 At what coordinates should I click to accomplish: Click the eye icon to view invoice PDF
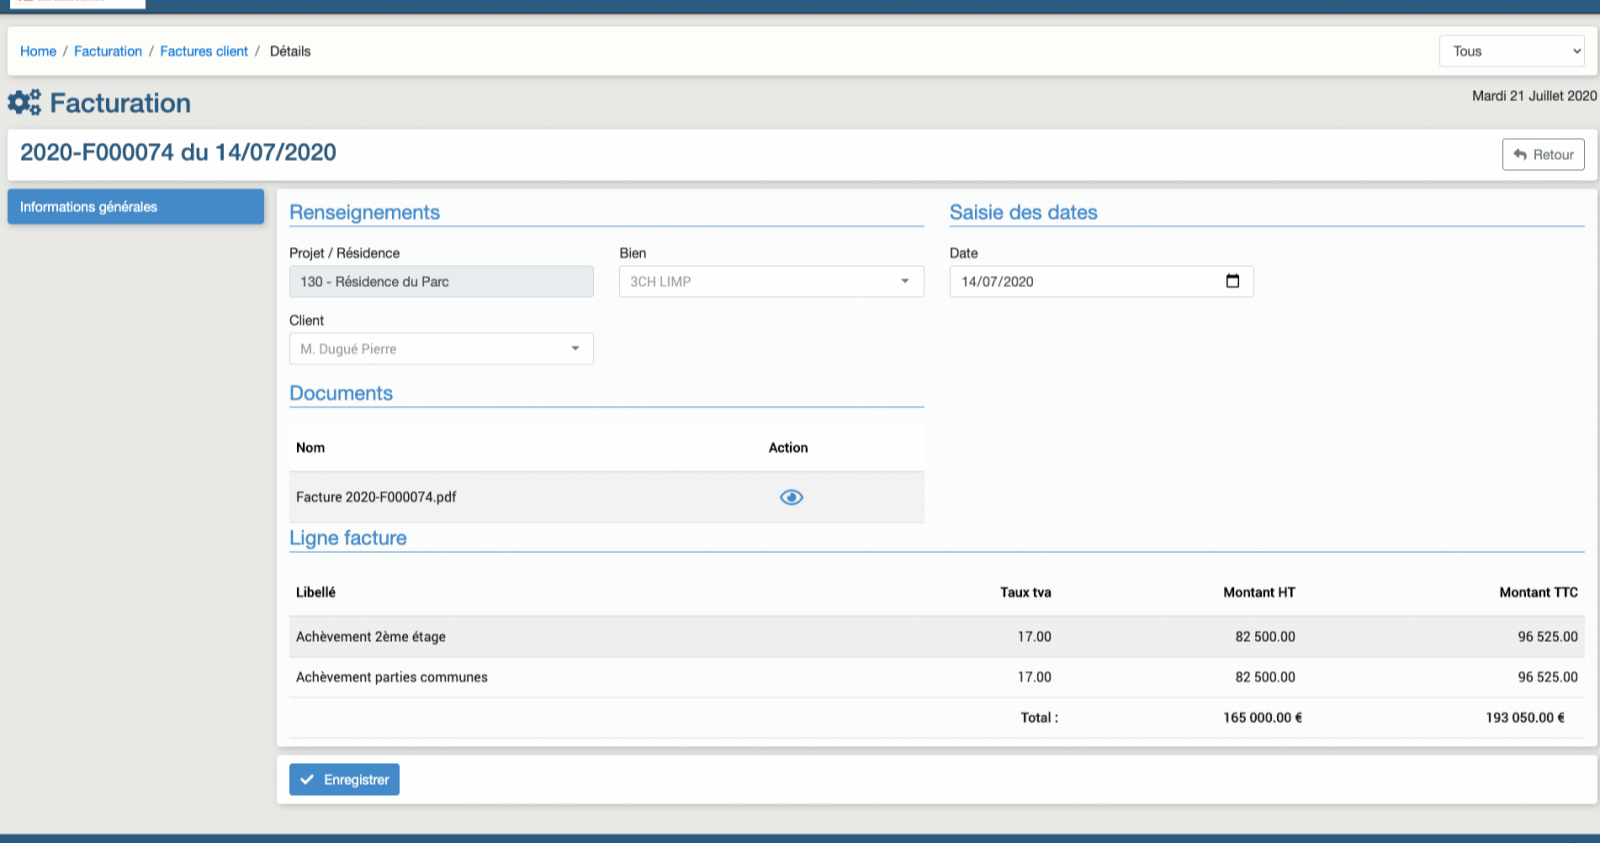tap(791, 497)
